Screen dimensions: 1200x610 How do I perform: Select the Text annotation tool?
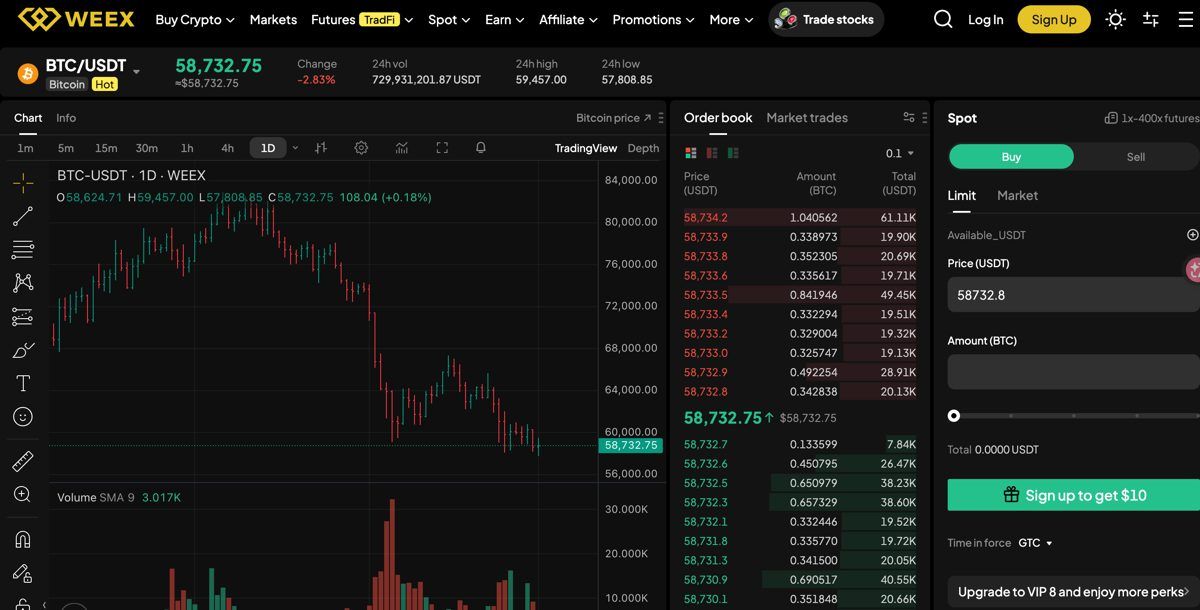point(23,383)
